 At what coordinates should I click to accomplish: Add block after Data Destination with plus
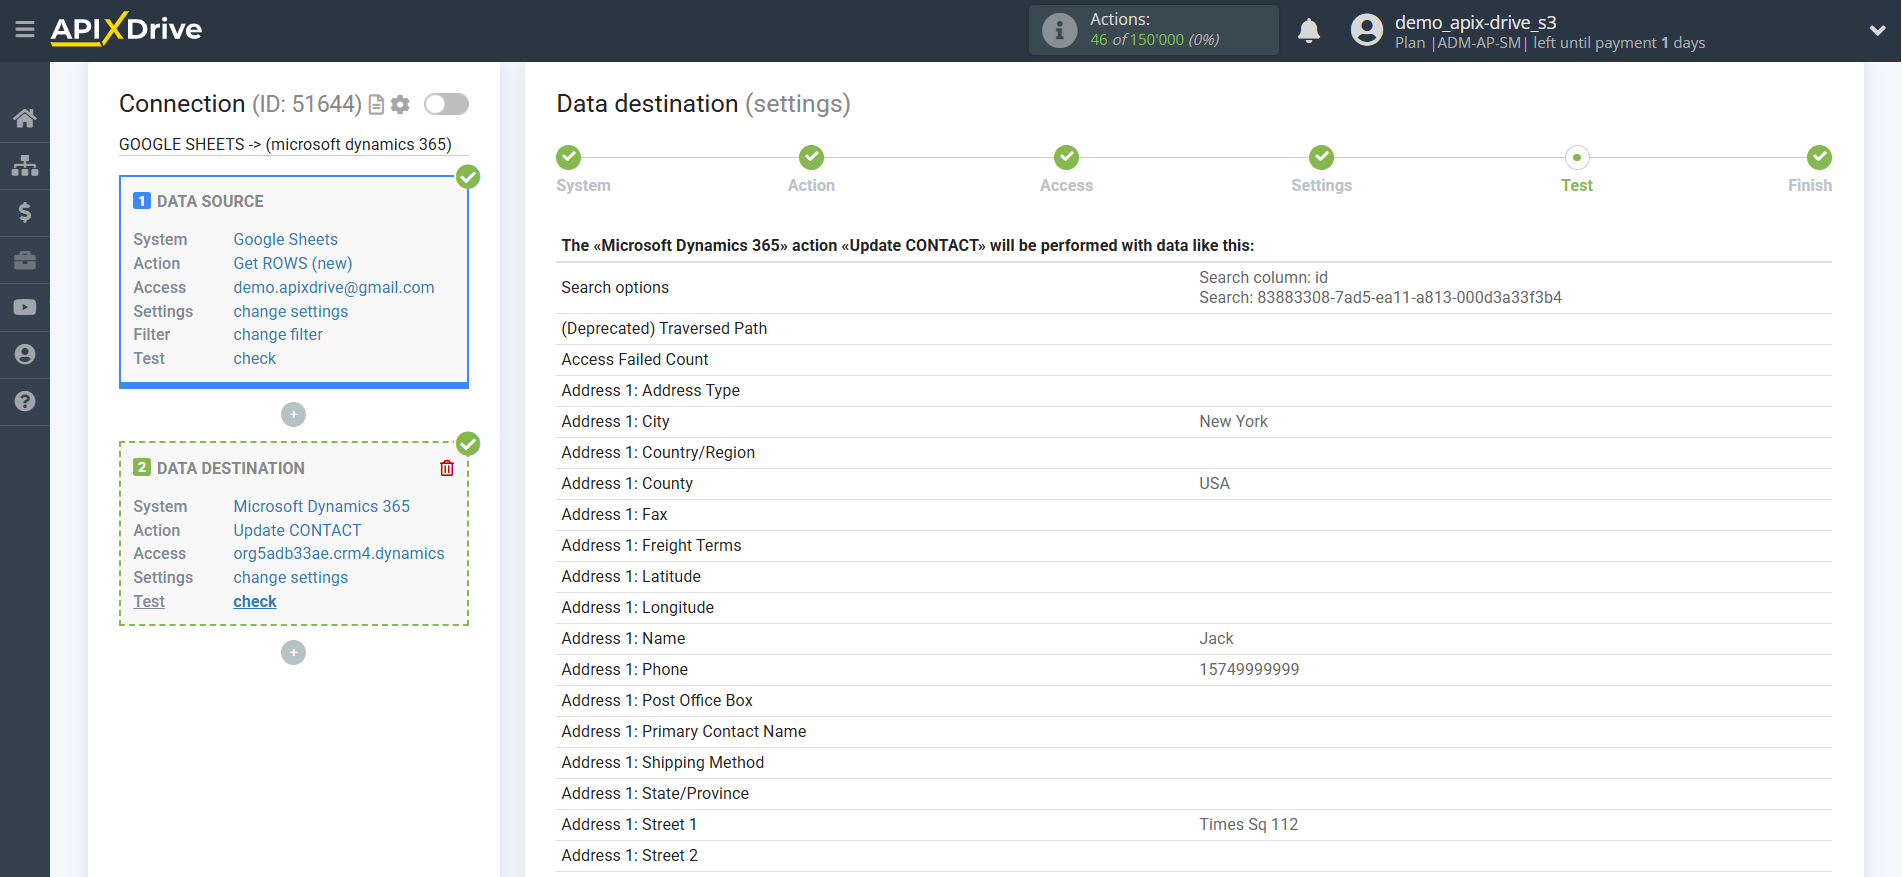click(x=293, y=652)
